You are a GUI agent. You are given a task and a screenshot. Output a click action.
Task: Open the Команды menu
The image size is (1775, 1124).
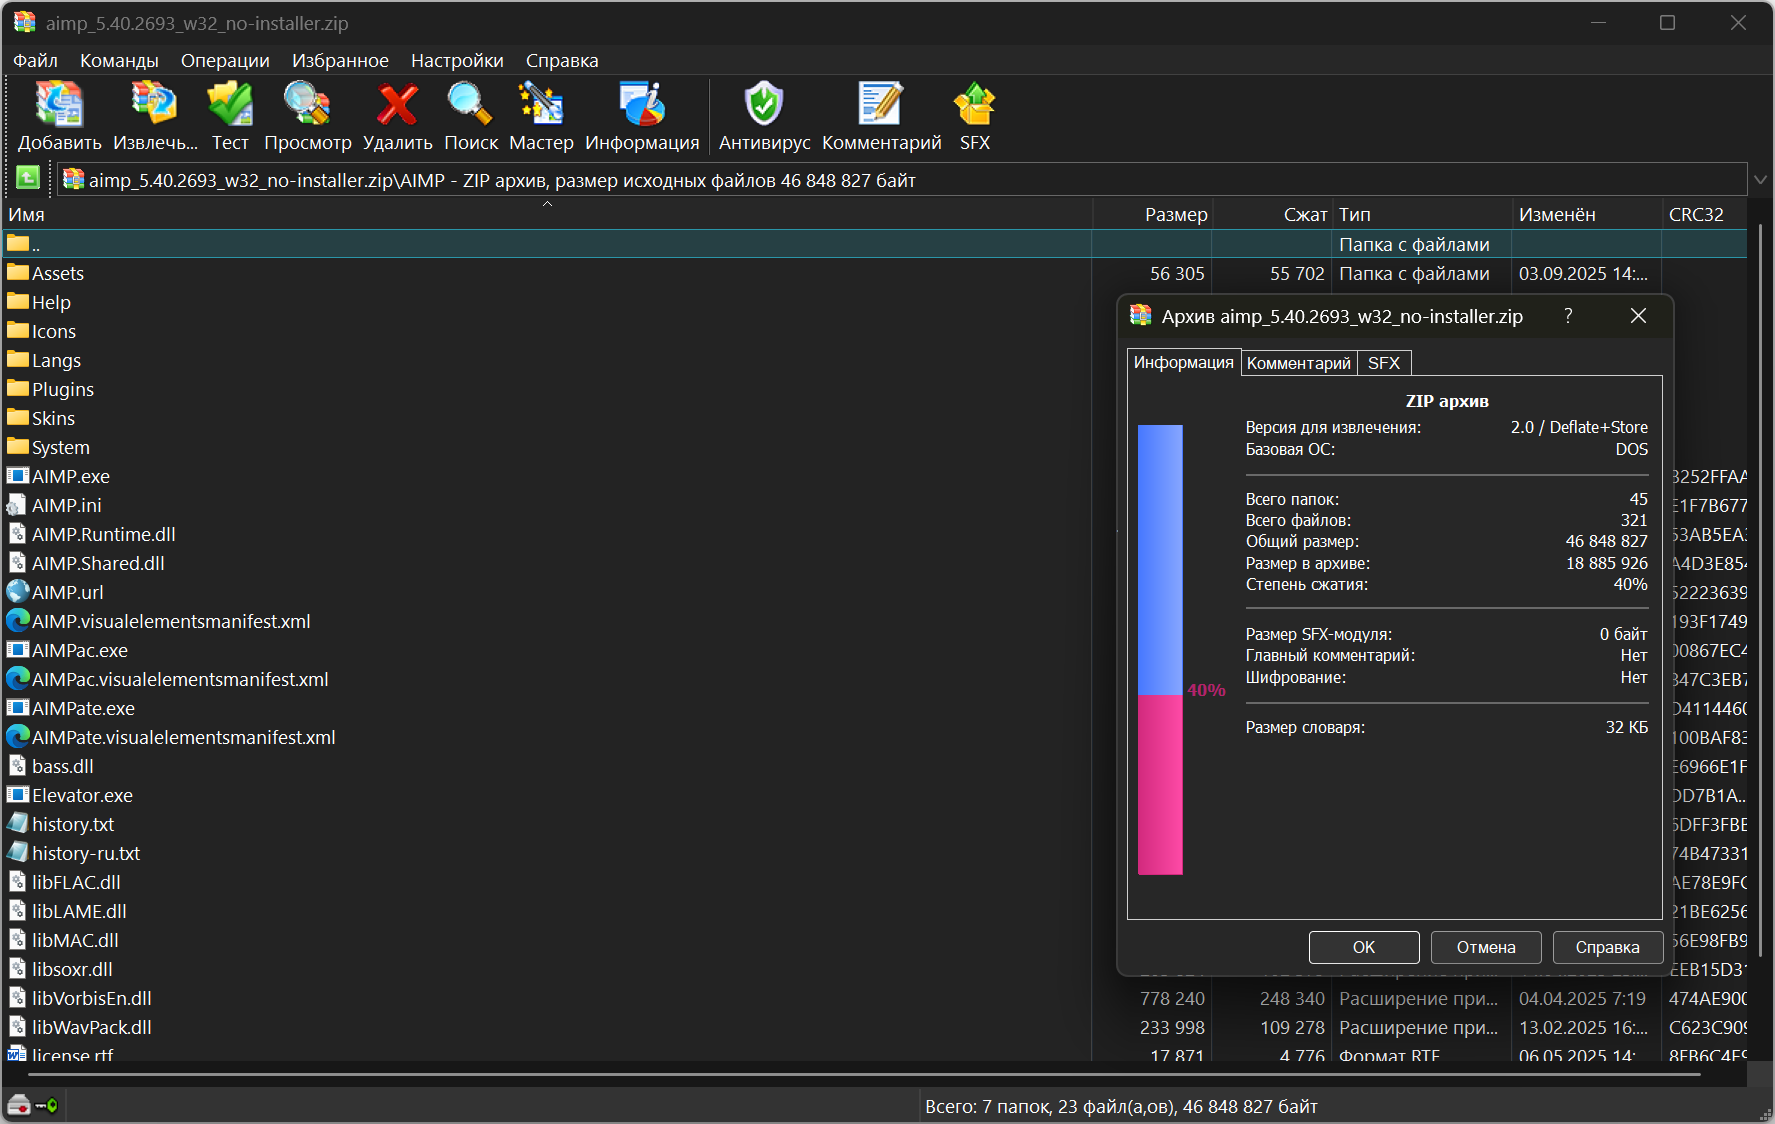point(119,60)
